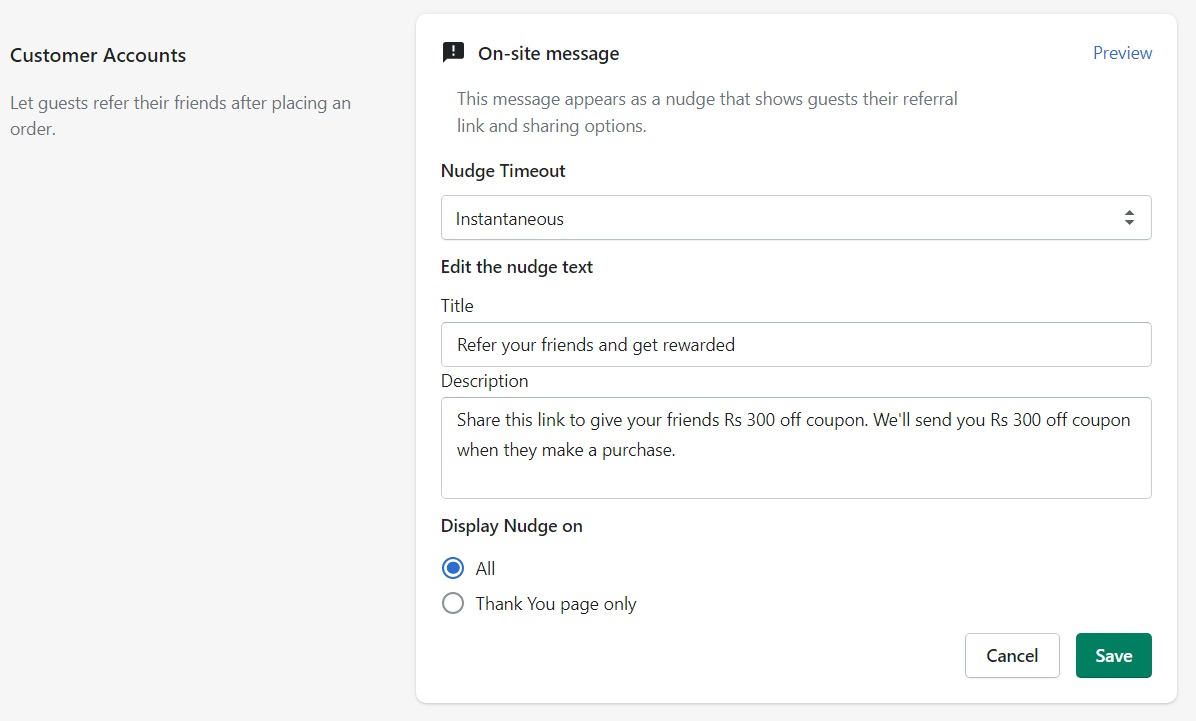
Task: Click the Edit the nudge text heading
Action: [517, 267]
